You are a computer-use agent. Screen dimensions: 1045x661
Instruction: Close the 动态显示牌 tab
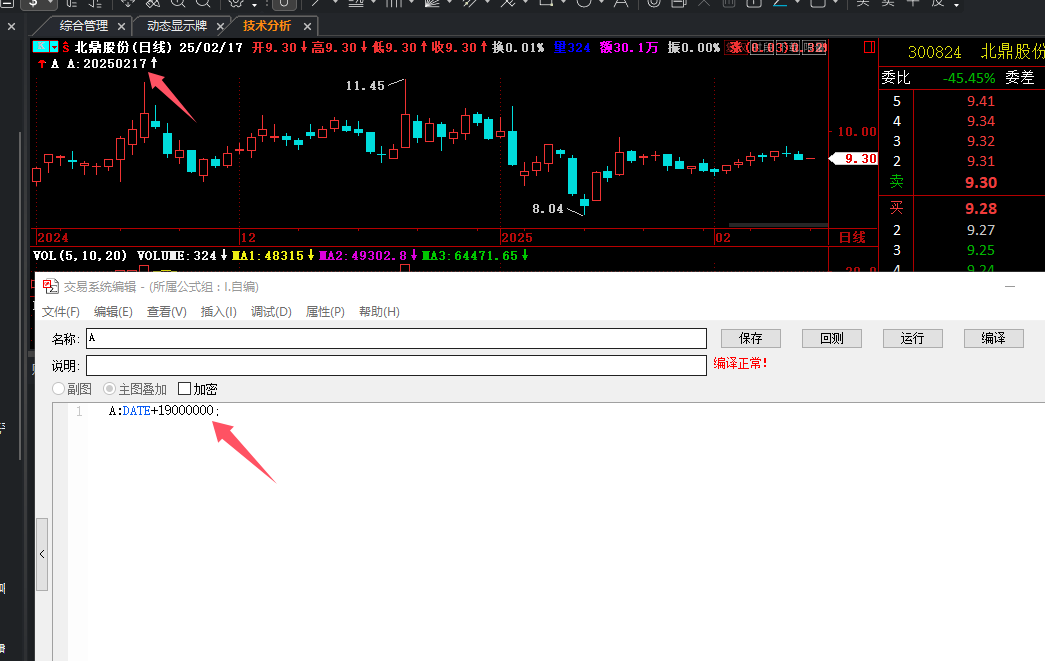click(220, 27)
